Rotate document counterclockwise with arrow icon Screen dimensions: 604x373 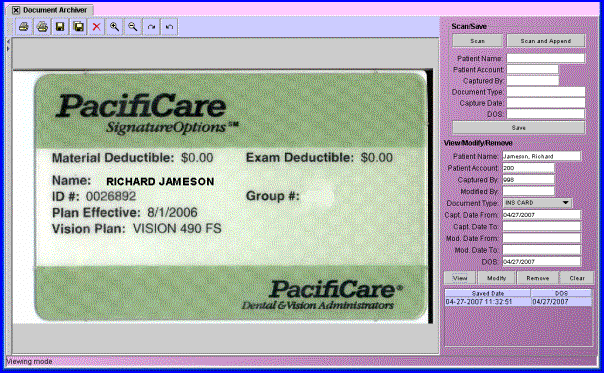(169, 27)
